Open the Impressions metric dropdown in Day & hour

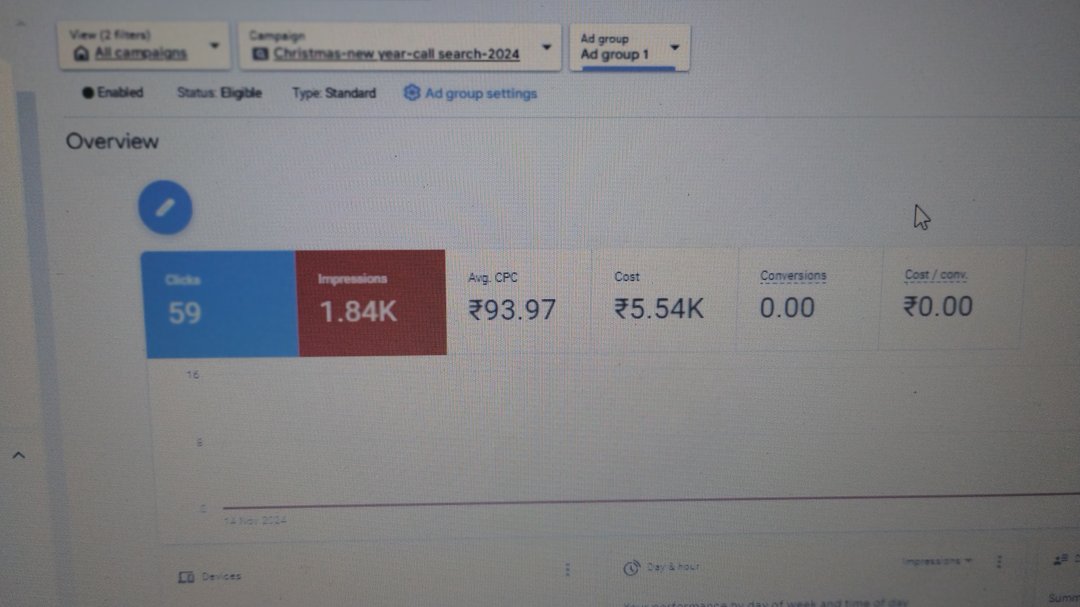(x=937, y=561)
